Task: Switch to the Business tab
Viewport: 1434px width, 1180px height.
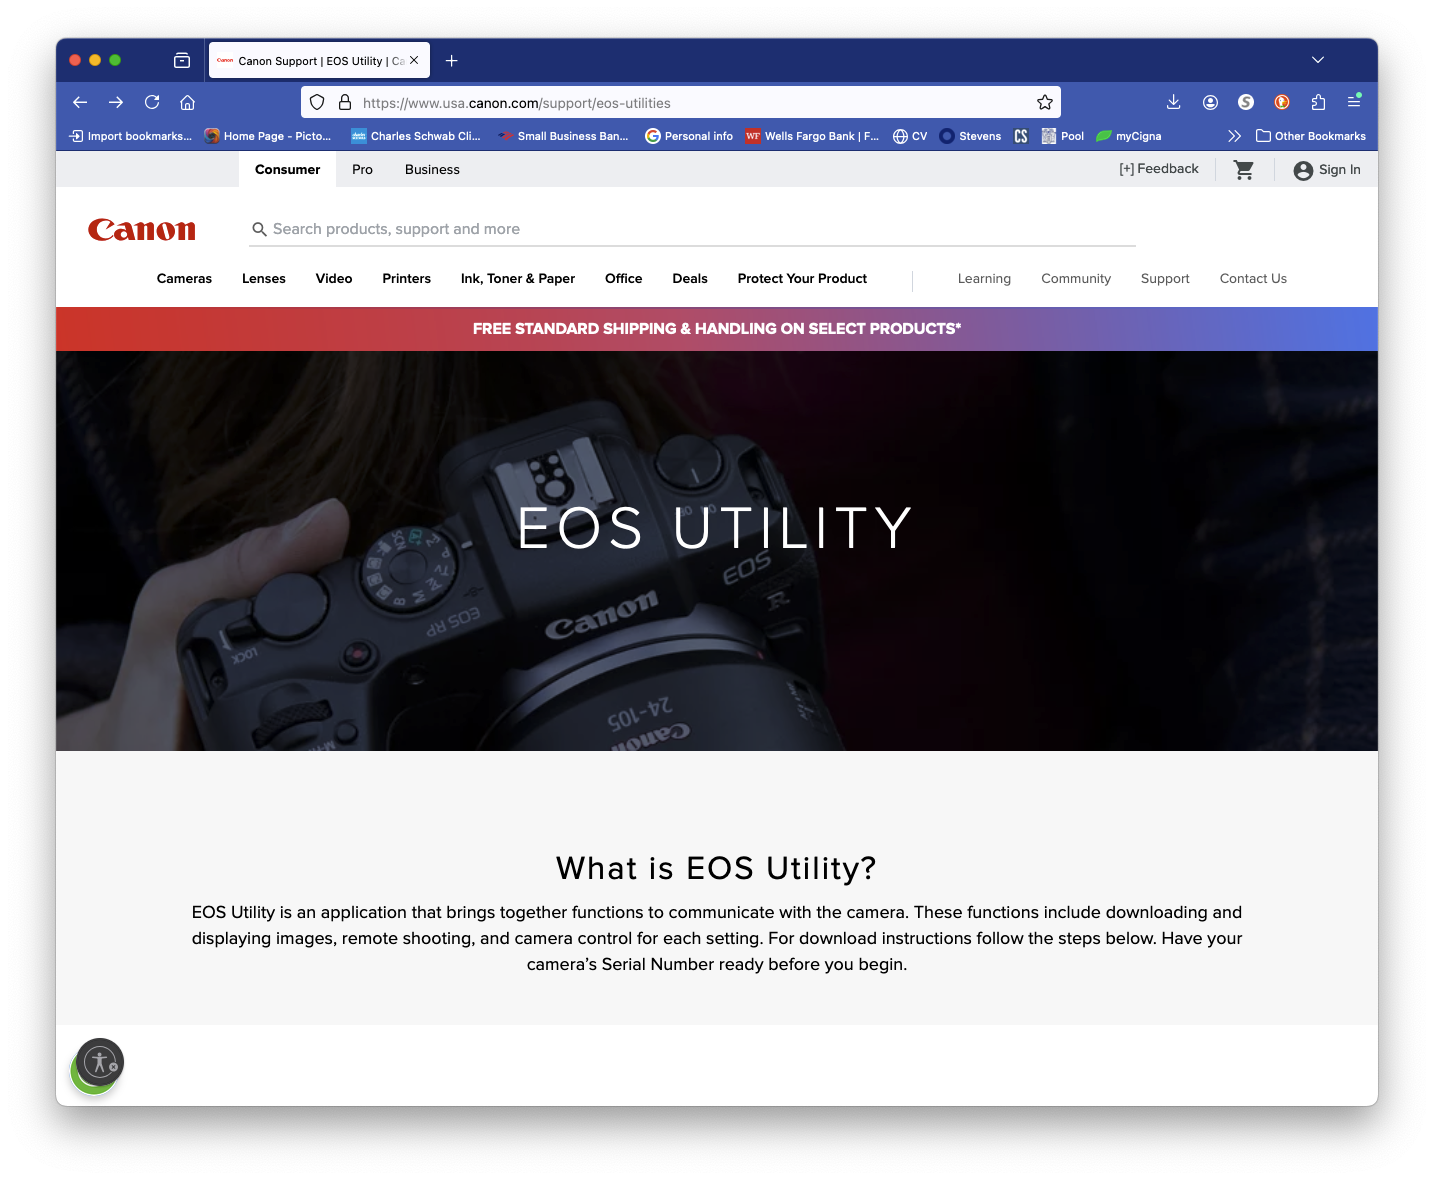Action: 432,170
